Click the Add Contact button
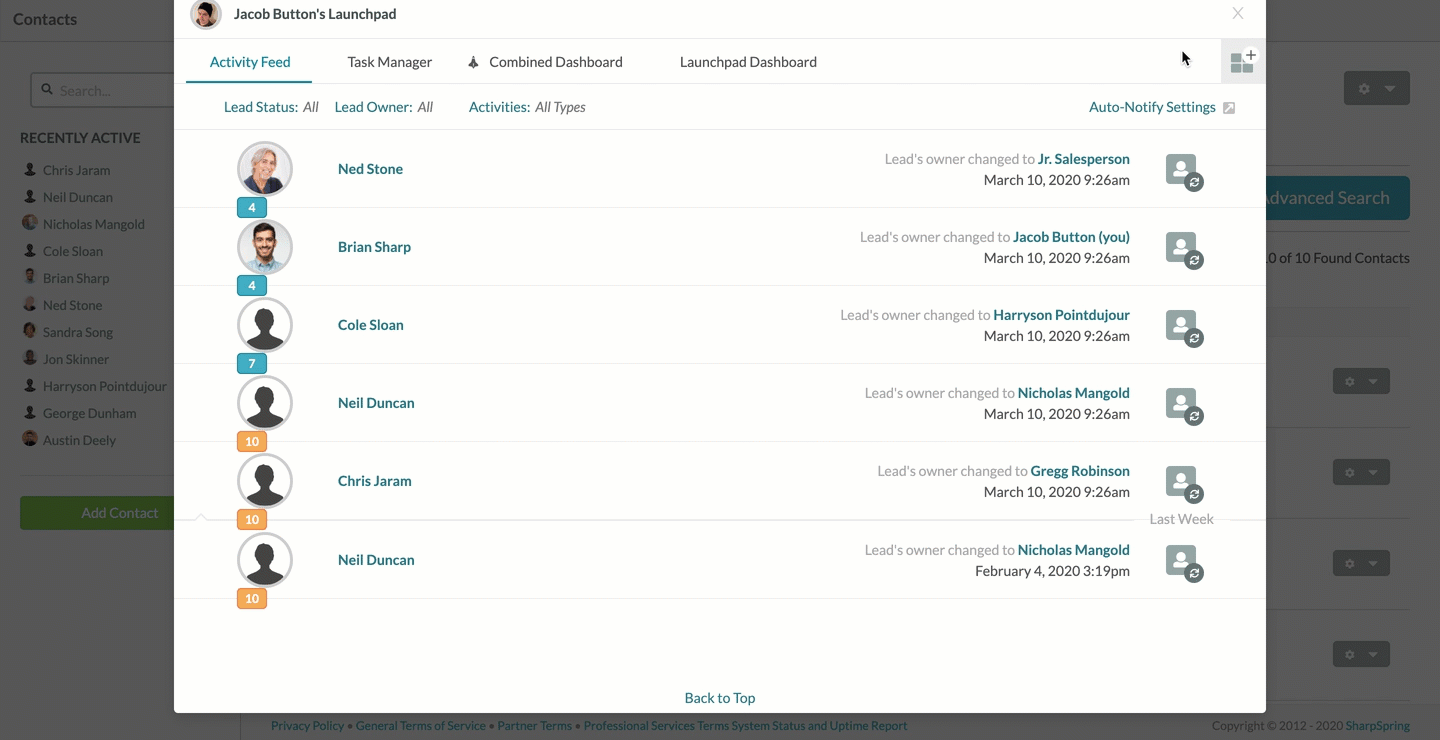 (98, 513)
